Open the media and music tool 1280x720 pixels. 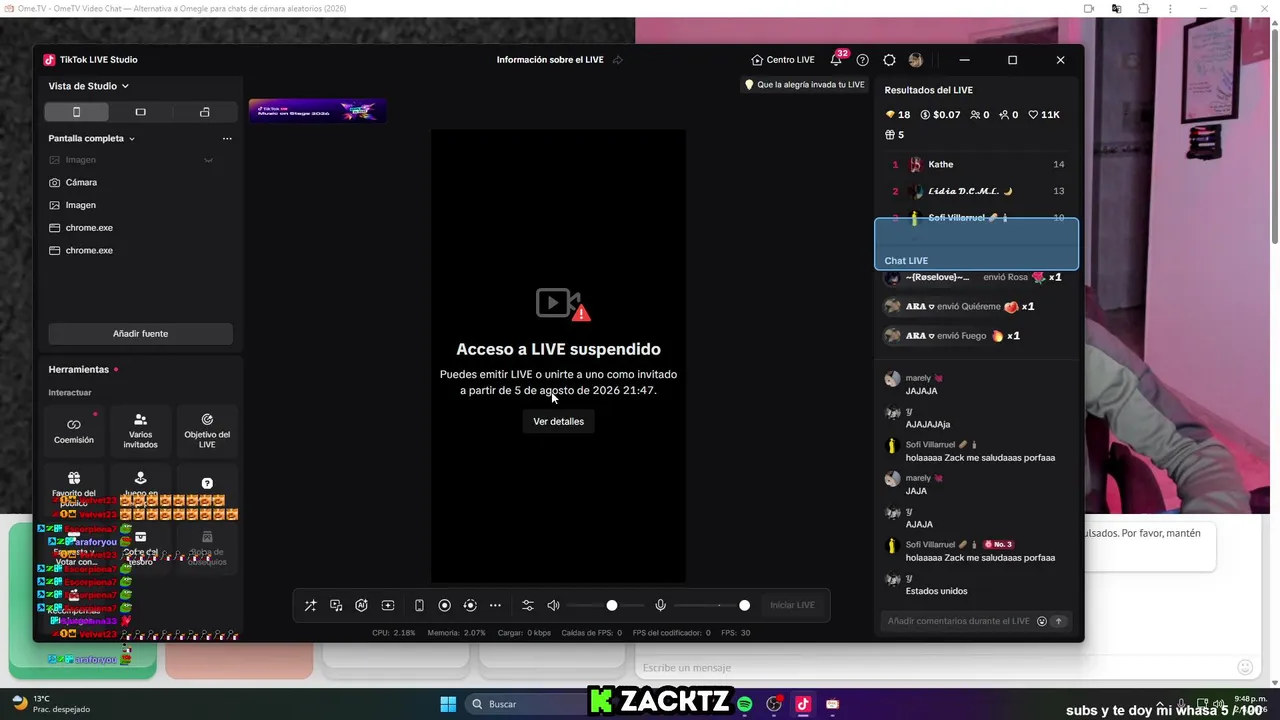click(336, 605)
